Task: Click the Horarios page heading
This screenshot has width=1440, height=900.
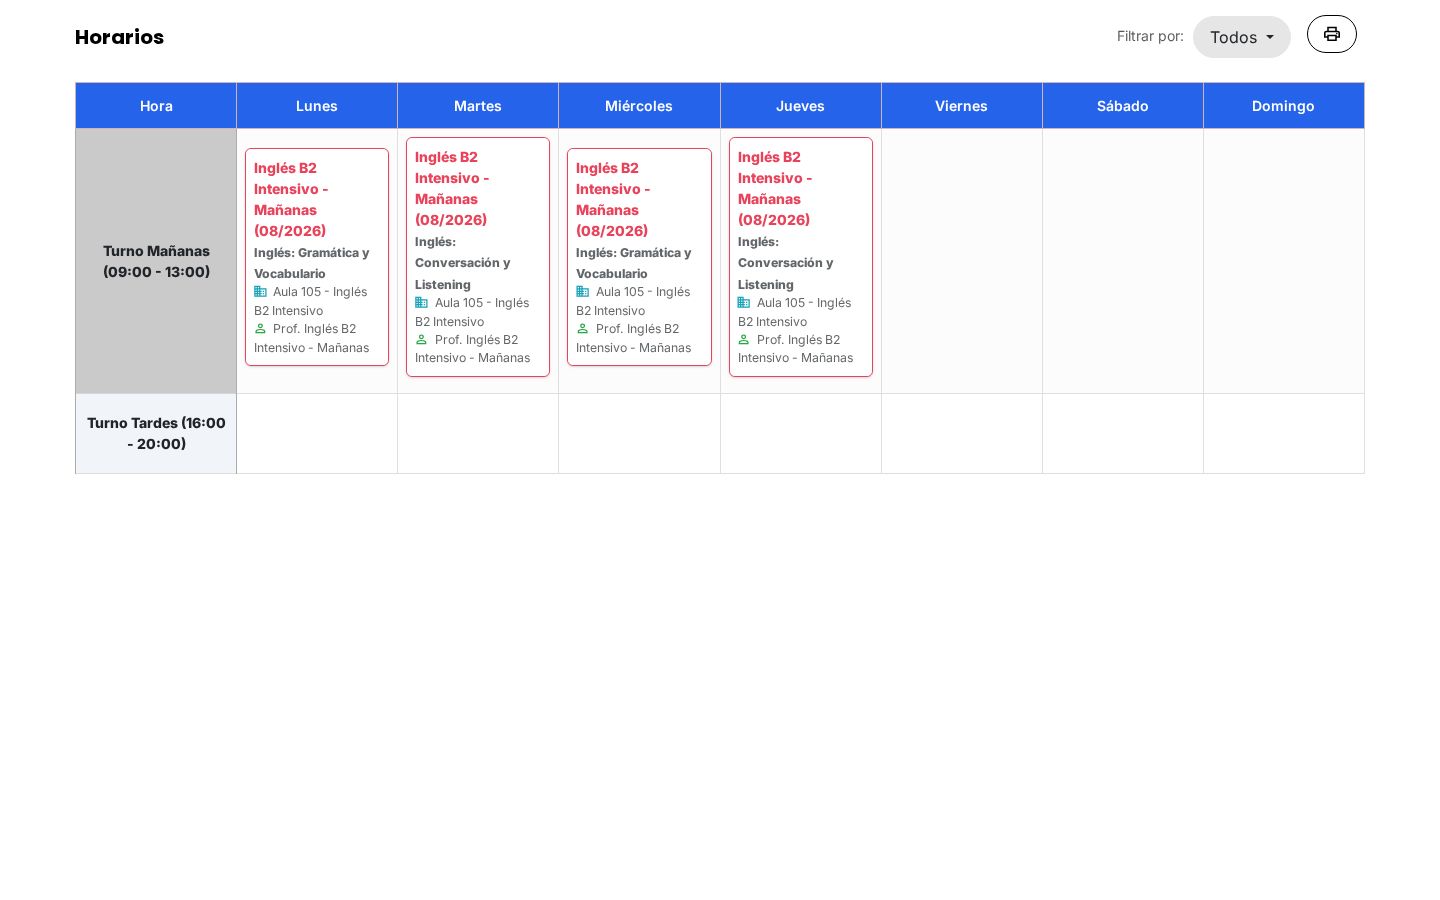Action: click(119, 37)
